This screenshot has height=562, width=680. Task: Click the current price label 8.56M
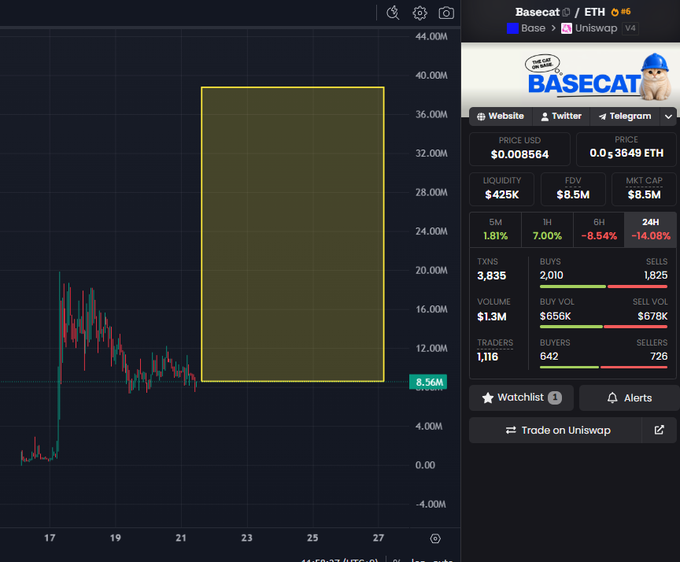pyautogui.click(x=428, y=382)
